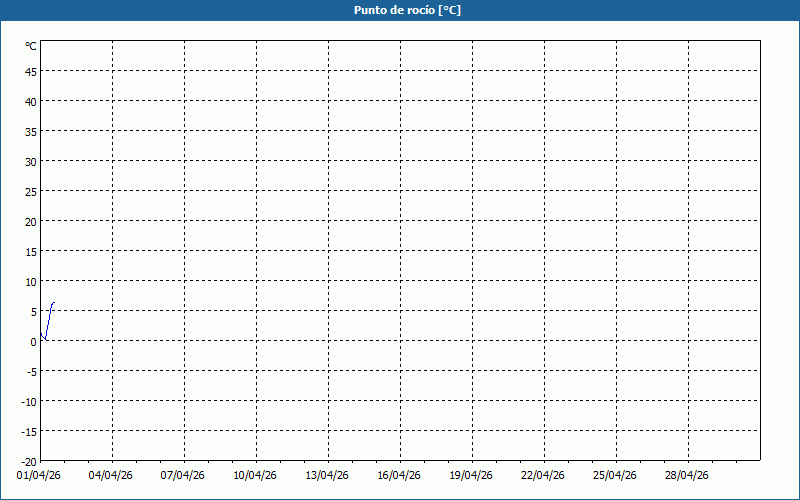This screenshot has width=800, height=500.
Task: Click the "Punto de rocío [°C]" chart title
Action: [400, 10]
